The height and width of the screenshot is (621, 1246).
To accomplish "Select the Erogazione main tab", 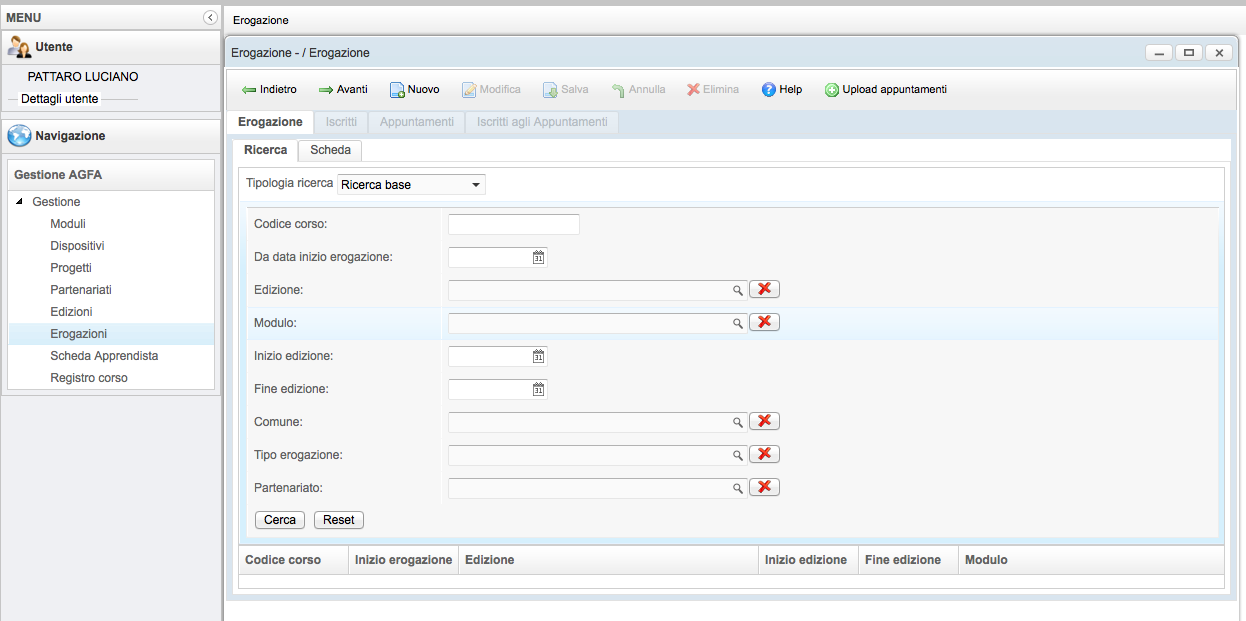I will click(x=270, y=122).
